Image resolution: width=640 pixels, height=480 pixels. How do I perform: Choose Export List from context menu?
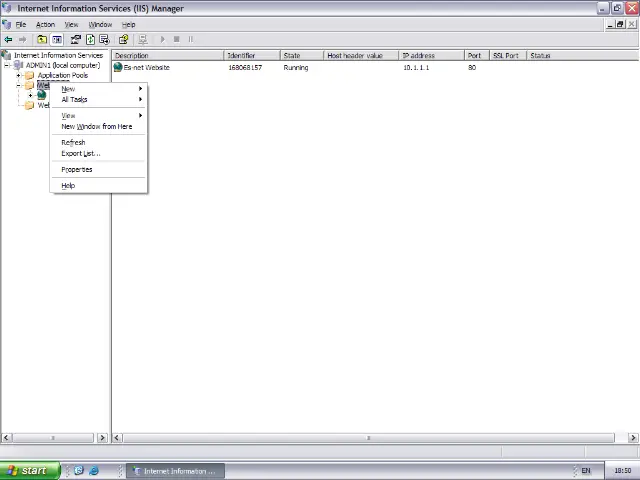pyautogui.click(x=98, y=153)
